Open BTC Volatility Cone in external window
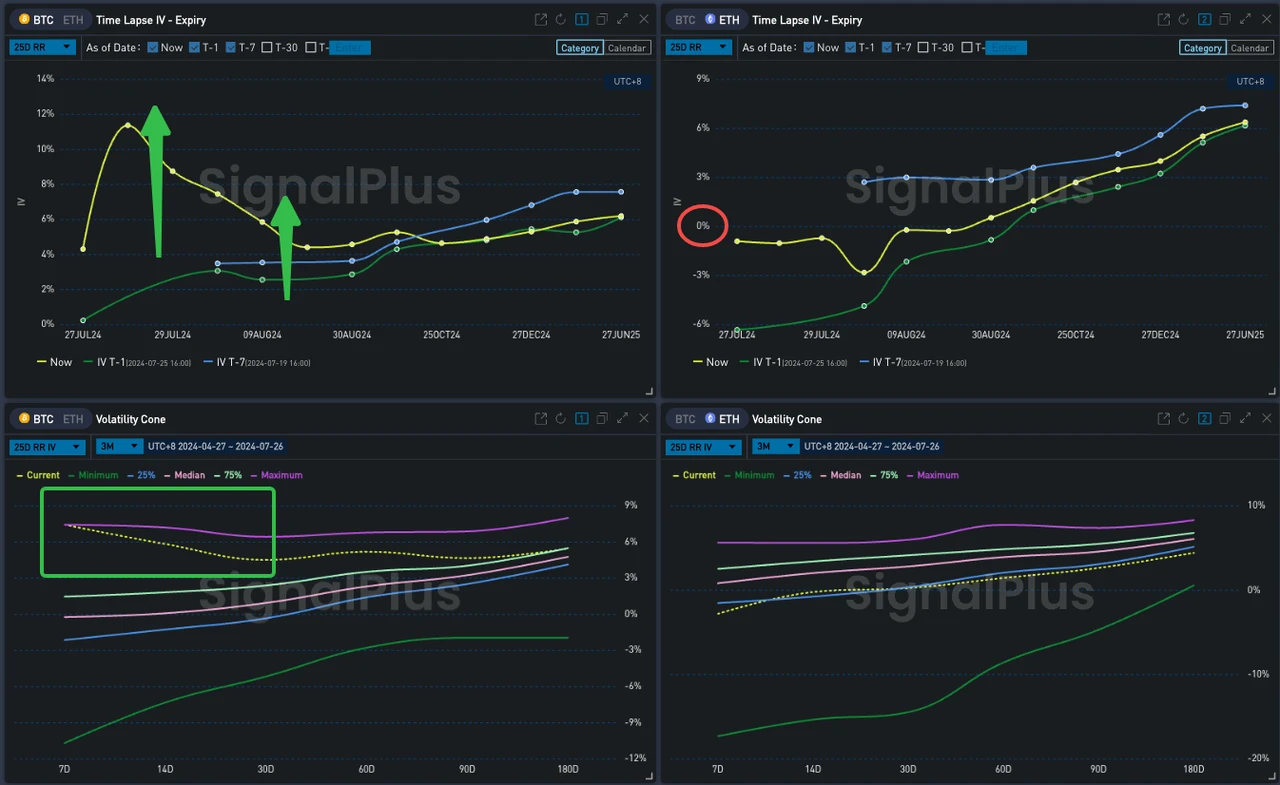The width and height of the screenshot is (1280, 785). coord(540,419)
